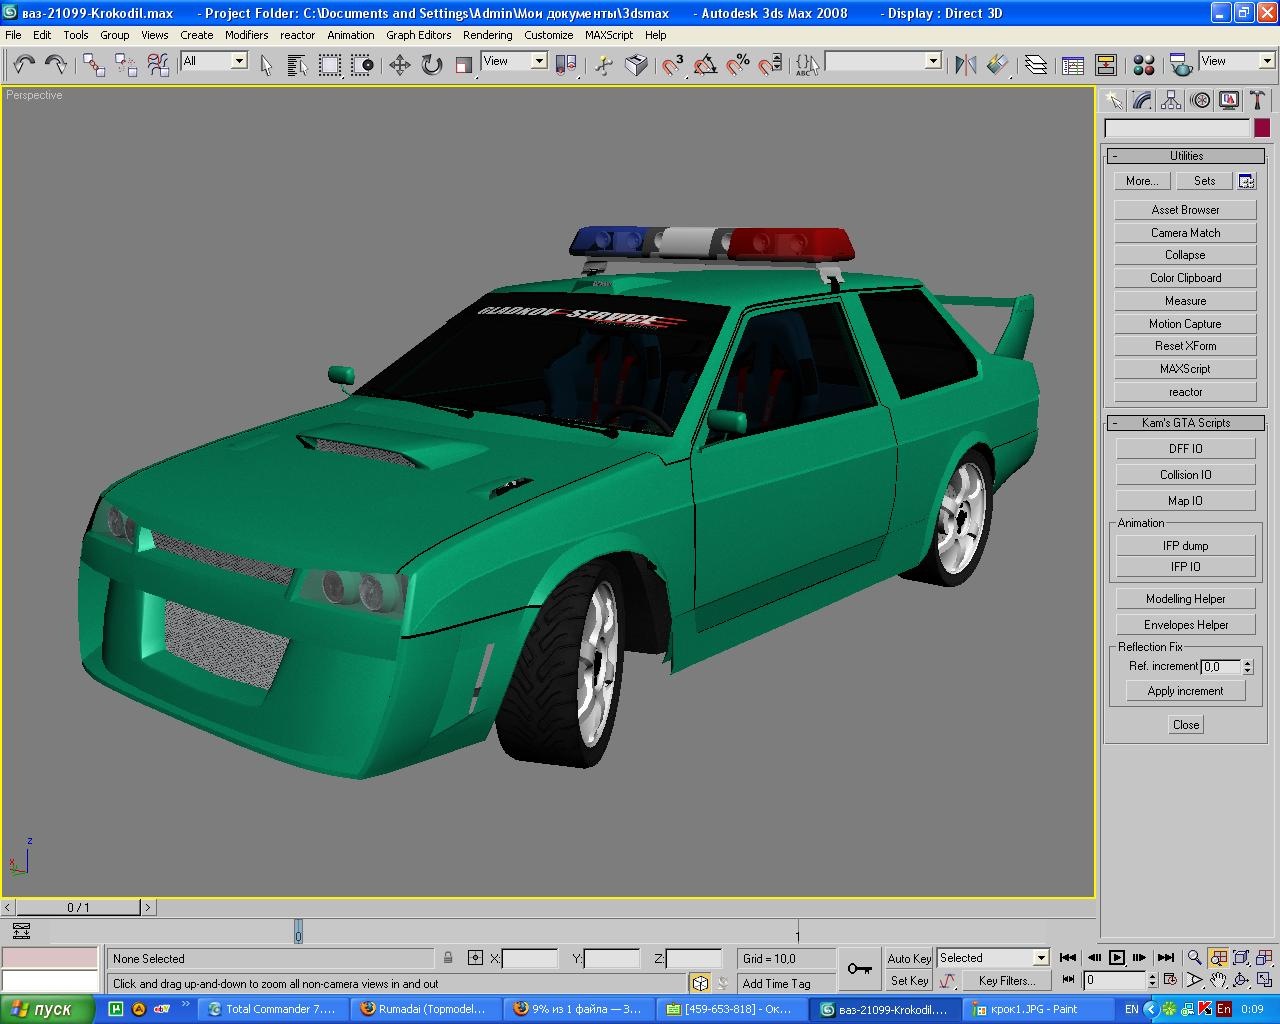Click the Mirror tool icon
The height and width of the screenshot is (1024, 1280).
pos(965,65)
